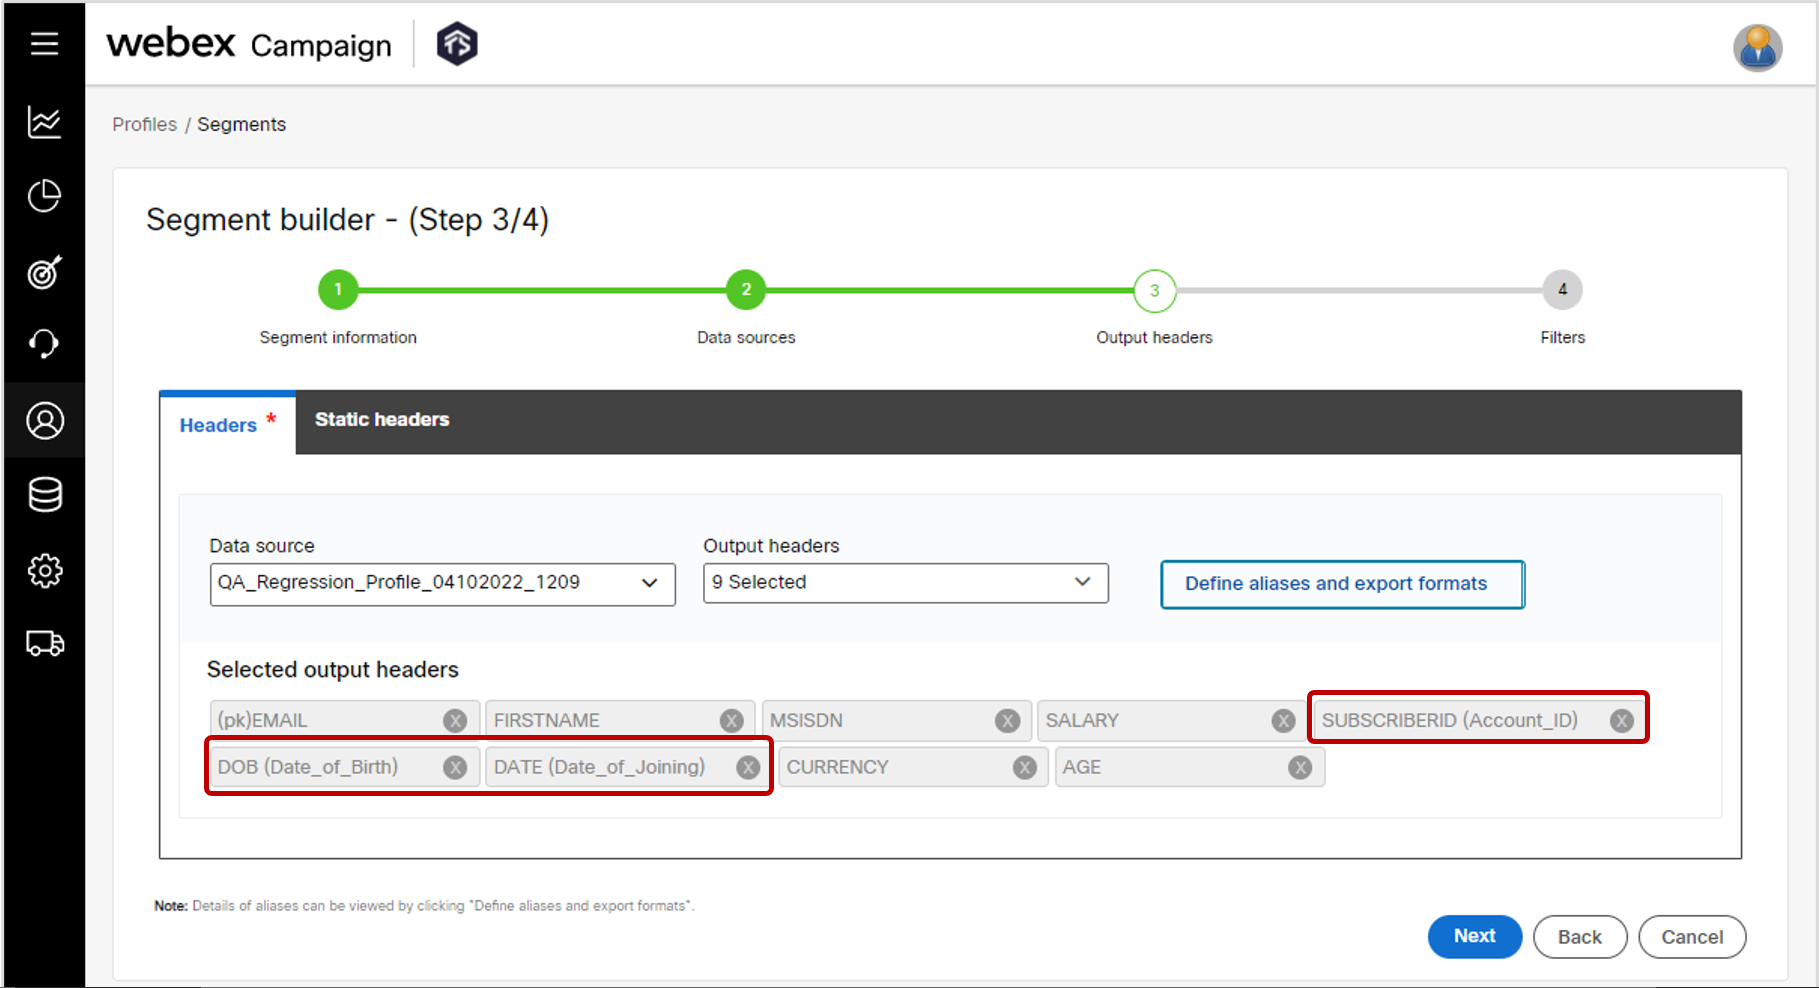Open the headset support icon
The height and width of the screenshot is (988, 1819).
click(x=44, y=345)
